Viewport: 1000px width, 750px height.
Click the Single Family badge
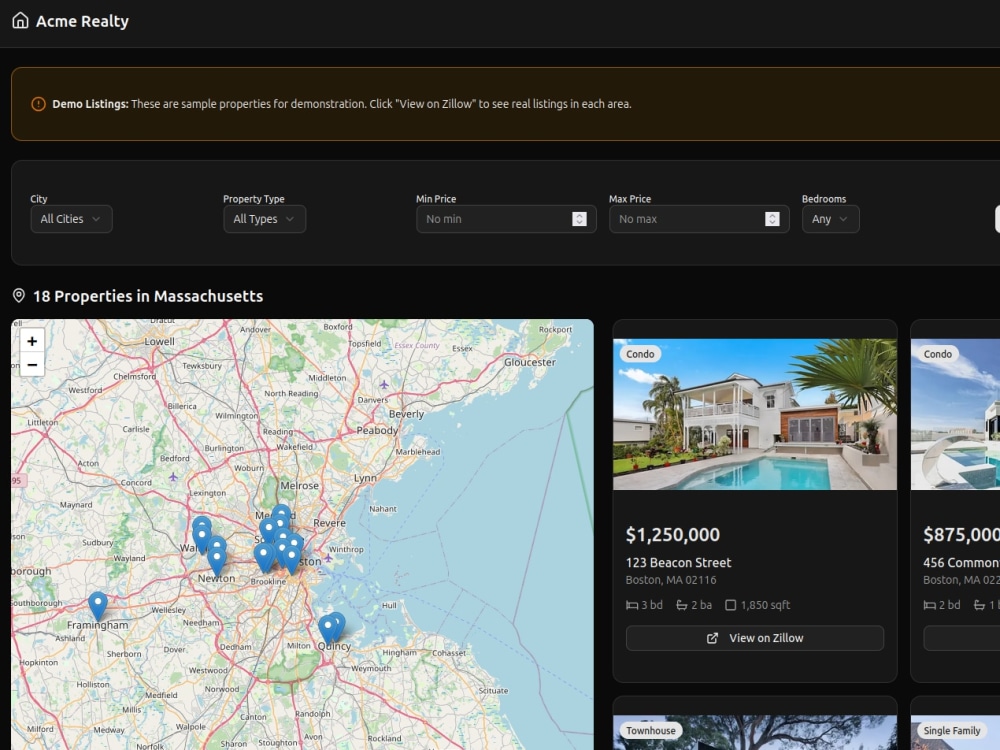click(952, 730)
